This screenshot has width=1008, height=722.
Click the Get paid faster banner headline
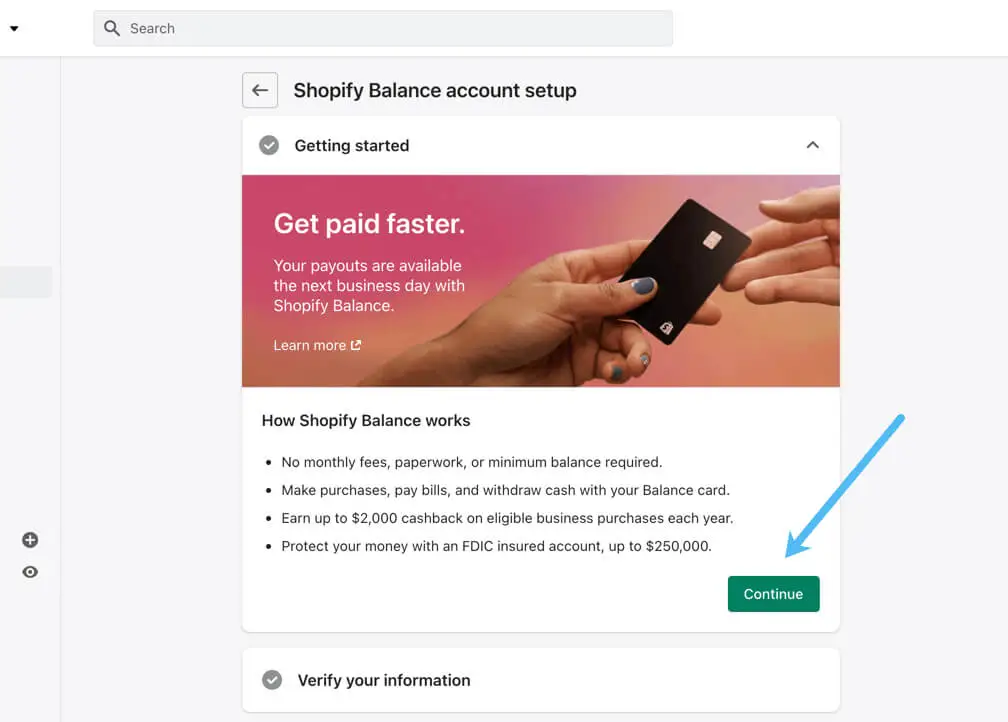[369, 224]
